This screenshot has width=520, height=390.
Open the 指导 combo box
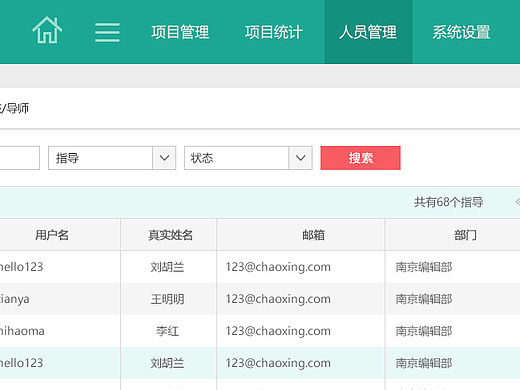click(112, 158)
